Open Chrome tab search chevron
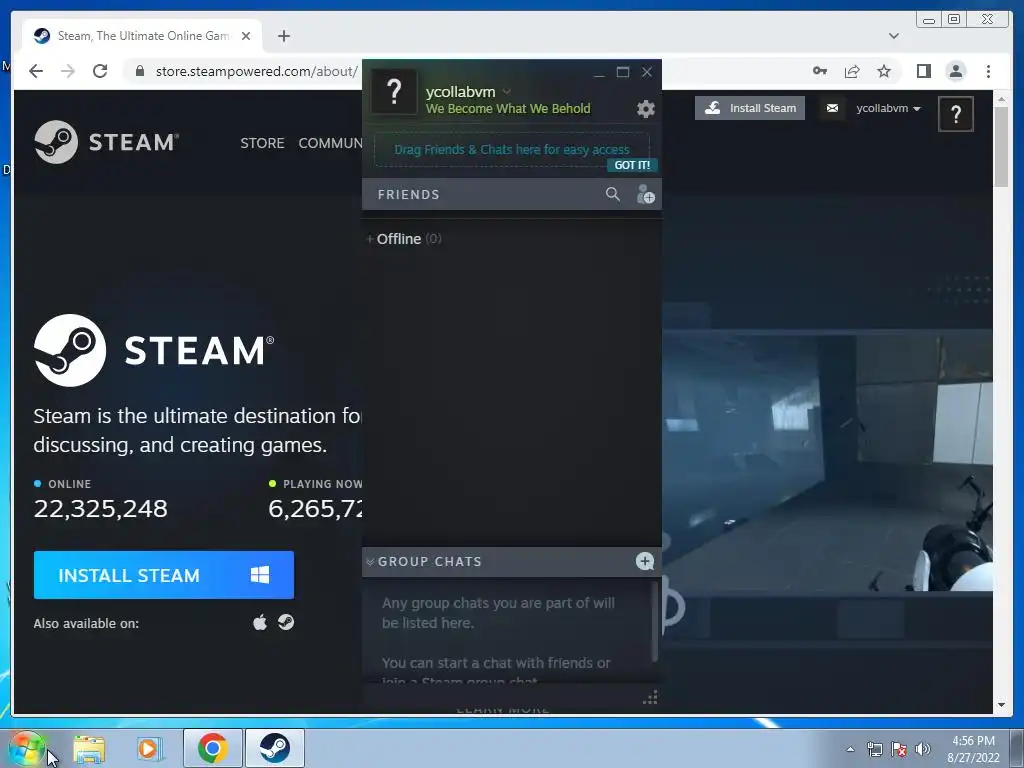This screenshot has height=768, width=1024. [x=894, y=36]
